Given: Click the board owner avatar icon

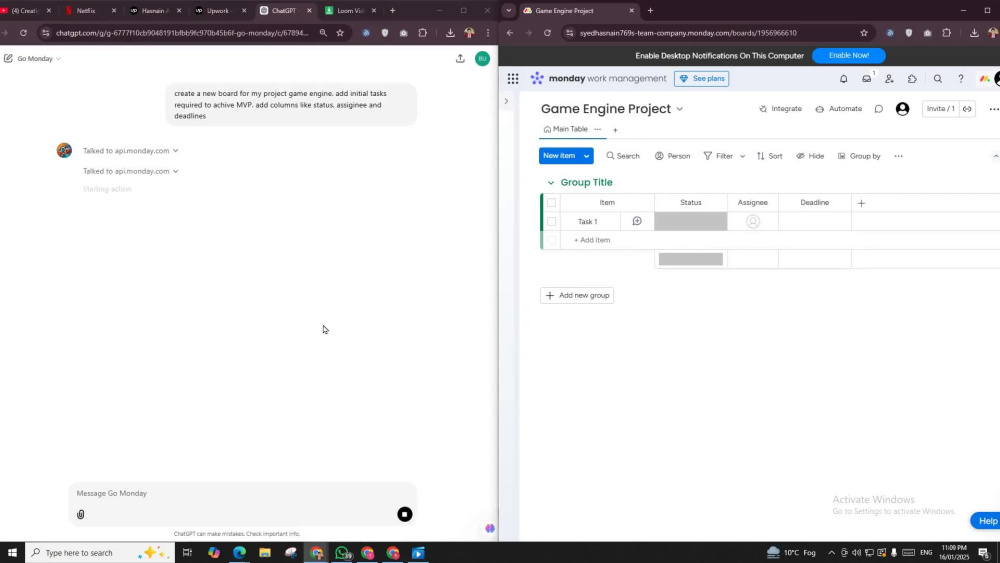Looking at the screenshot, I should click(902, 109).
